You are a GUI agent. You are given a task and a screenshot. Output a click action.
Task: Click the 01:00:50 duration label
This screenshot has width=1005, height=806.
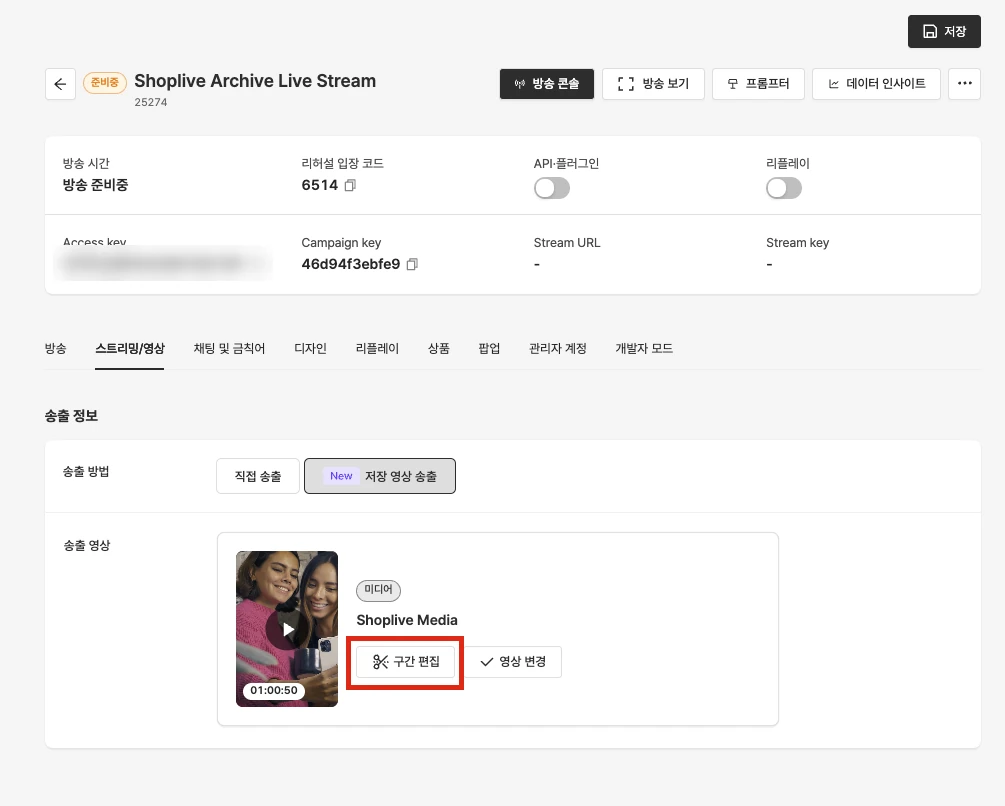pyautogui.click(x=274, y=690)
